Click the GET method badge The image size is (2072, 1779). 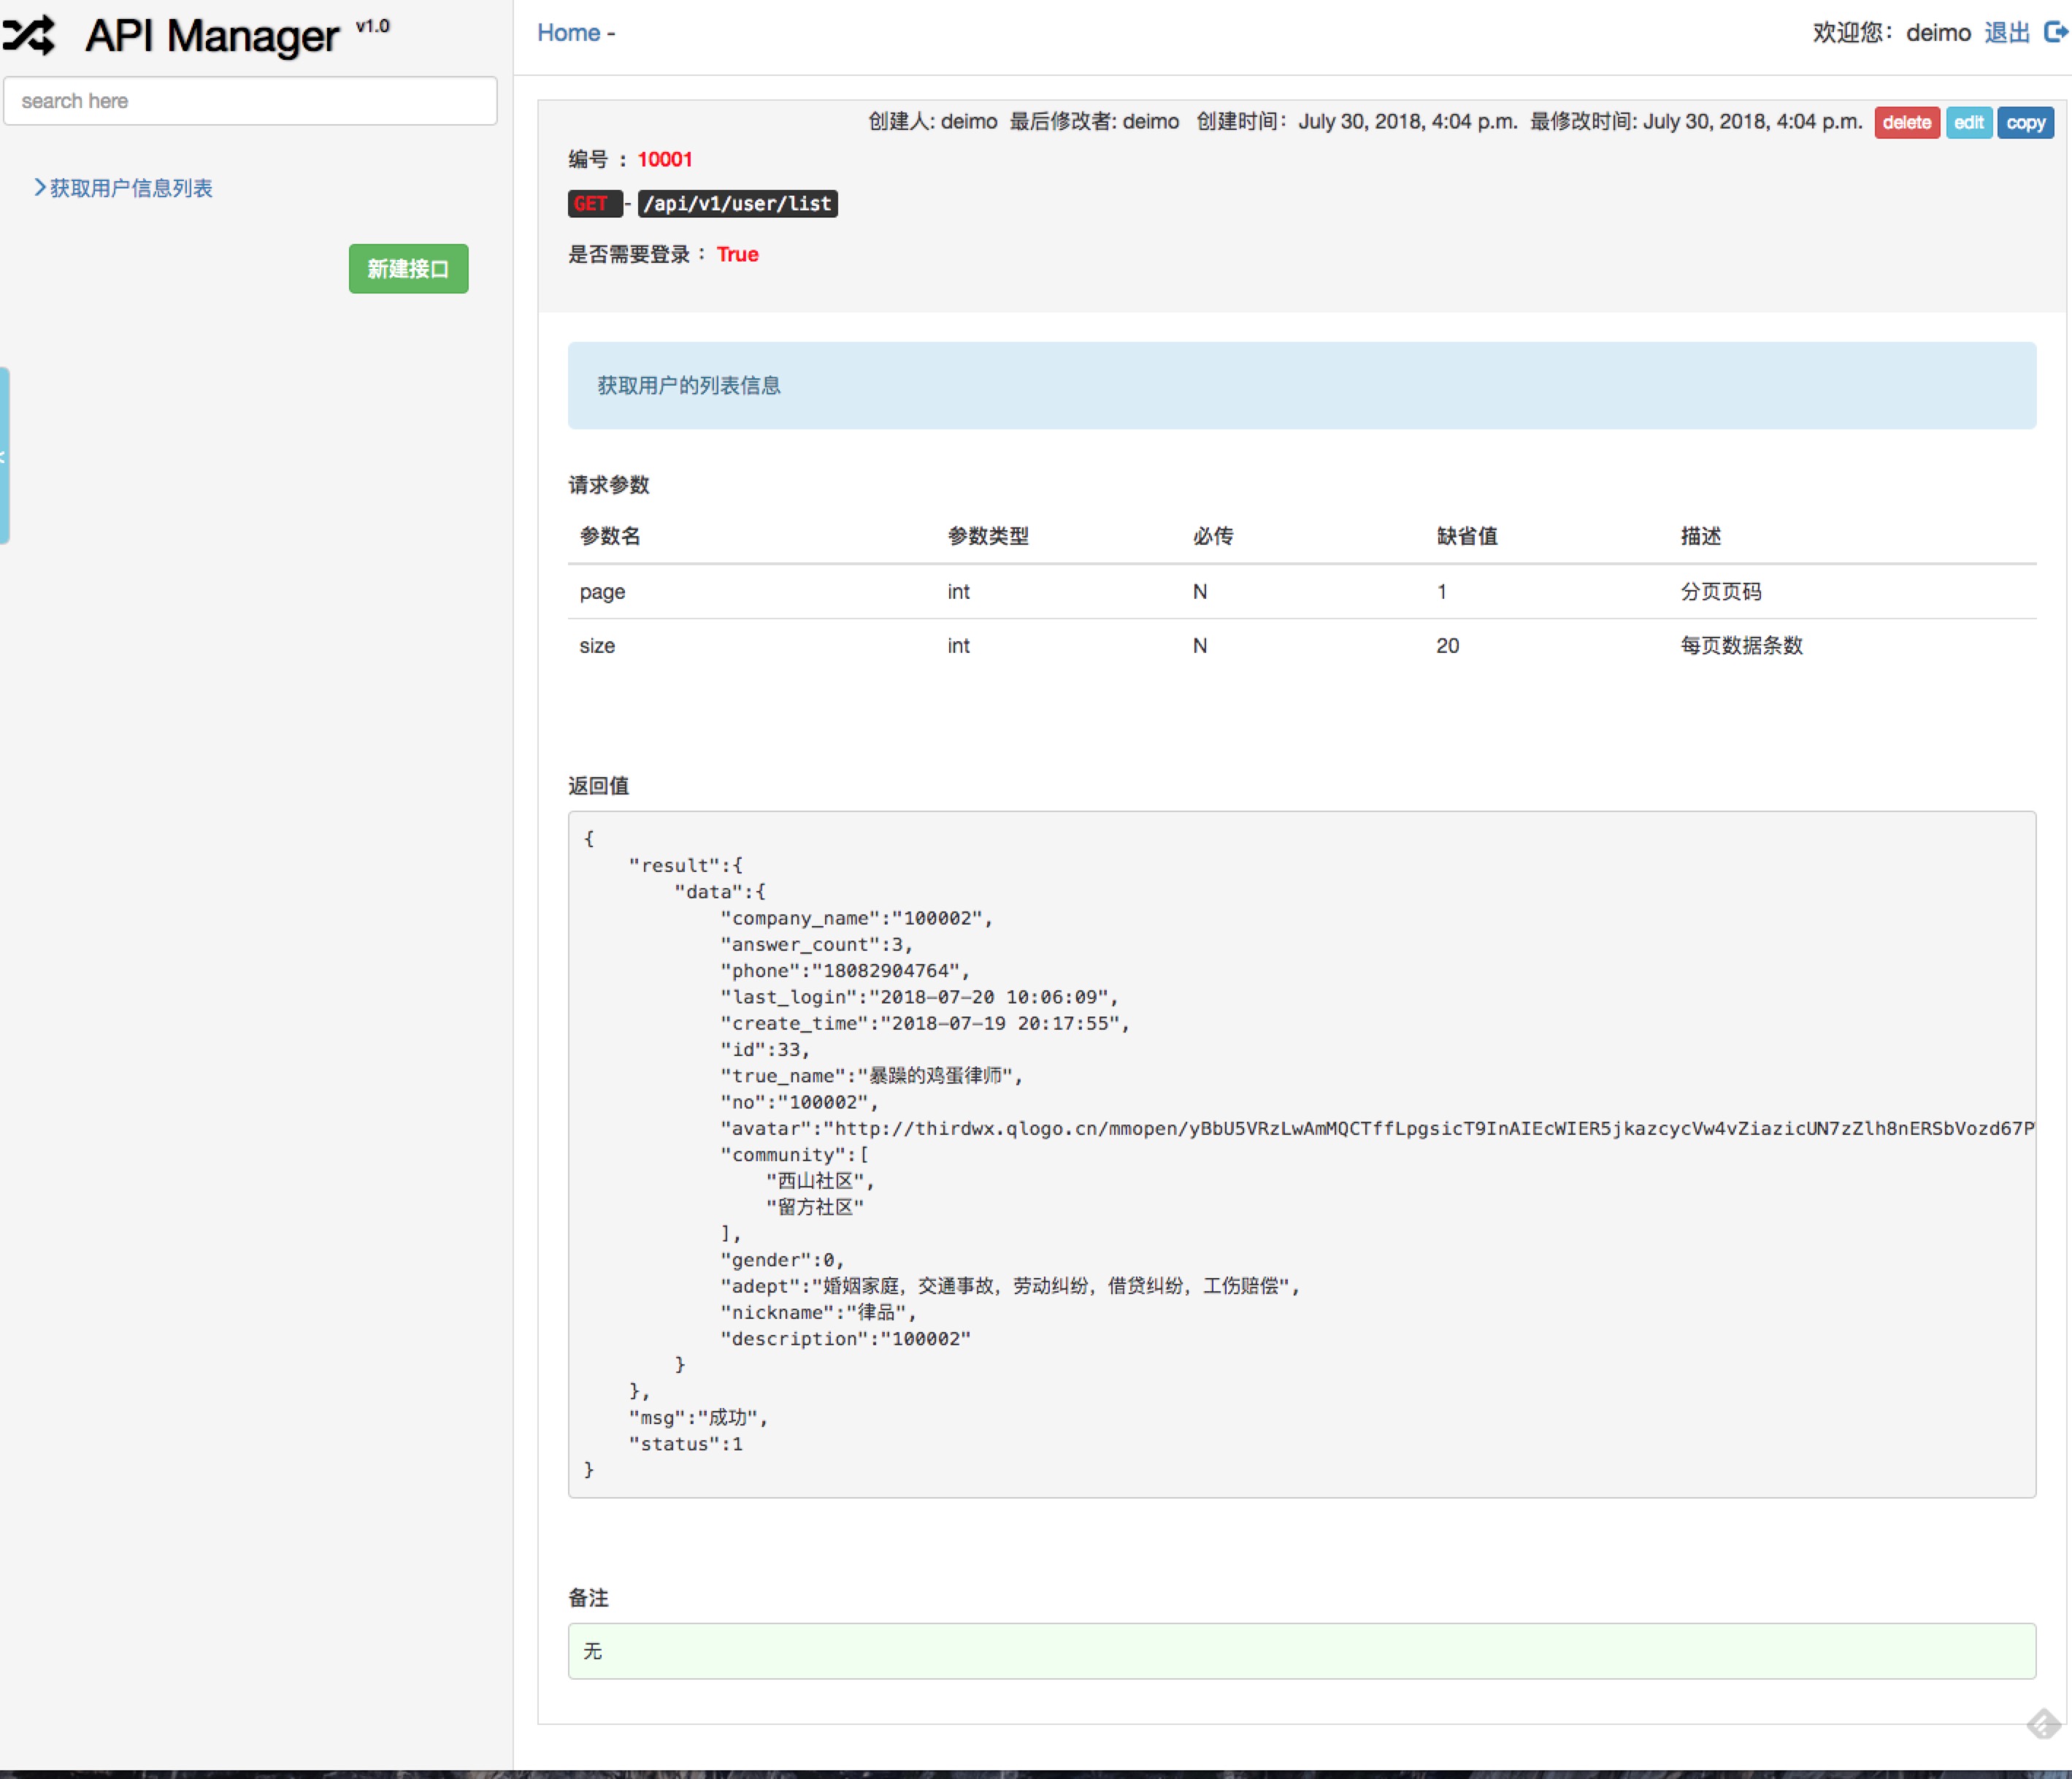(x=594, y=204)
